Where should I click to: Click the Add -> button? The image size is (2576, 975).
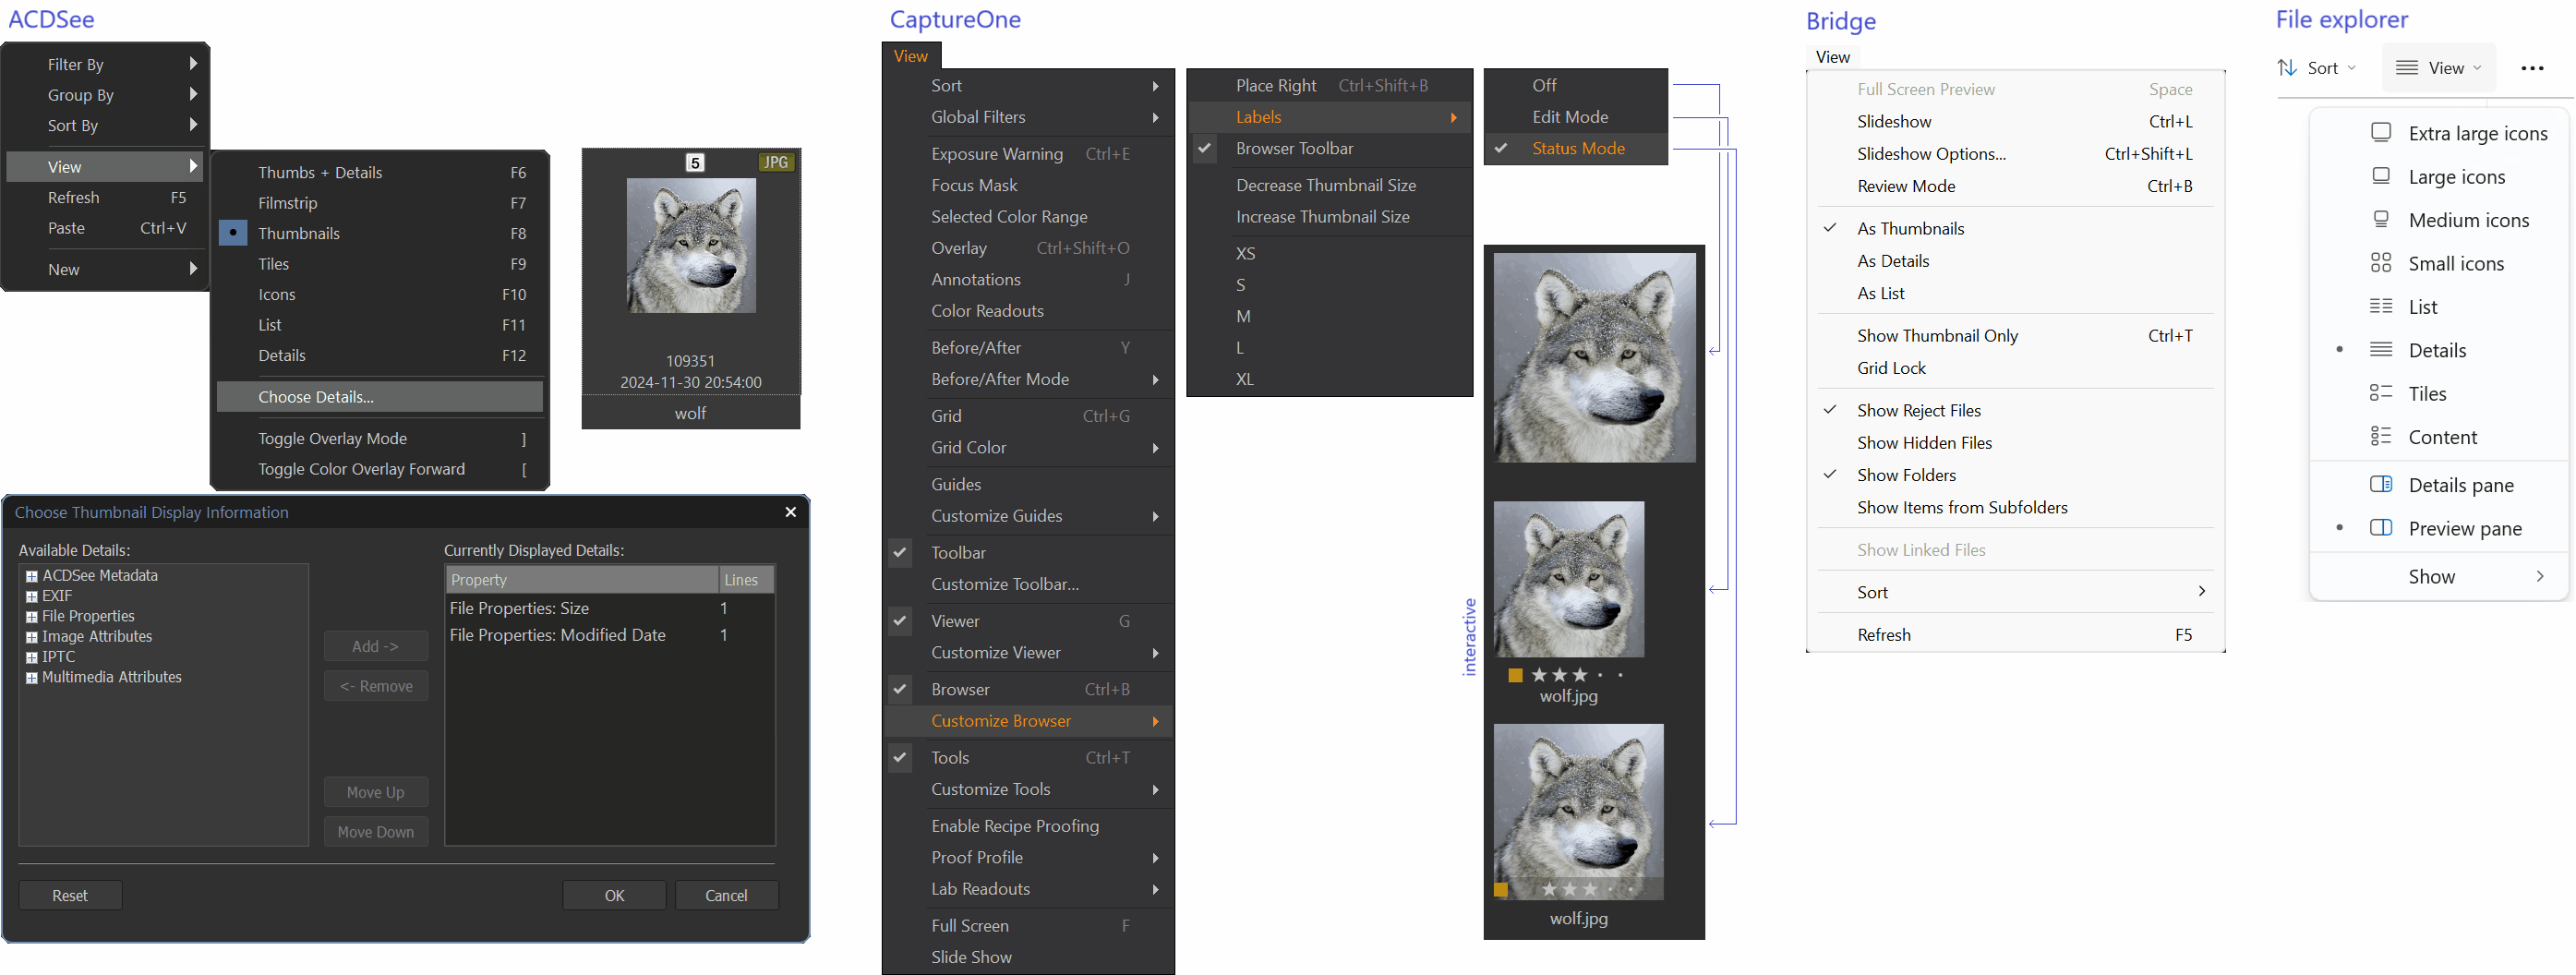point(375,646)
